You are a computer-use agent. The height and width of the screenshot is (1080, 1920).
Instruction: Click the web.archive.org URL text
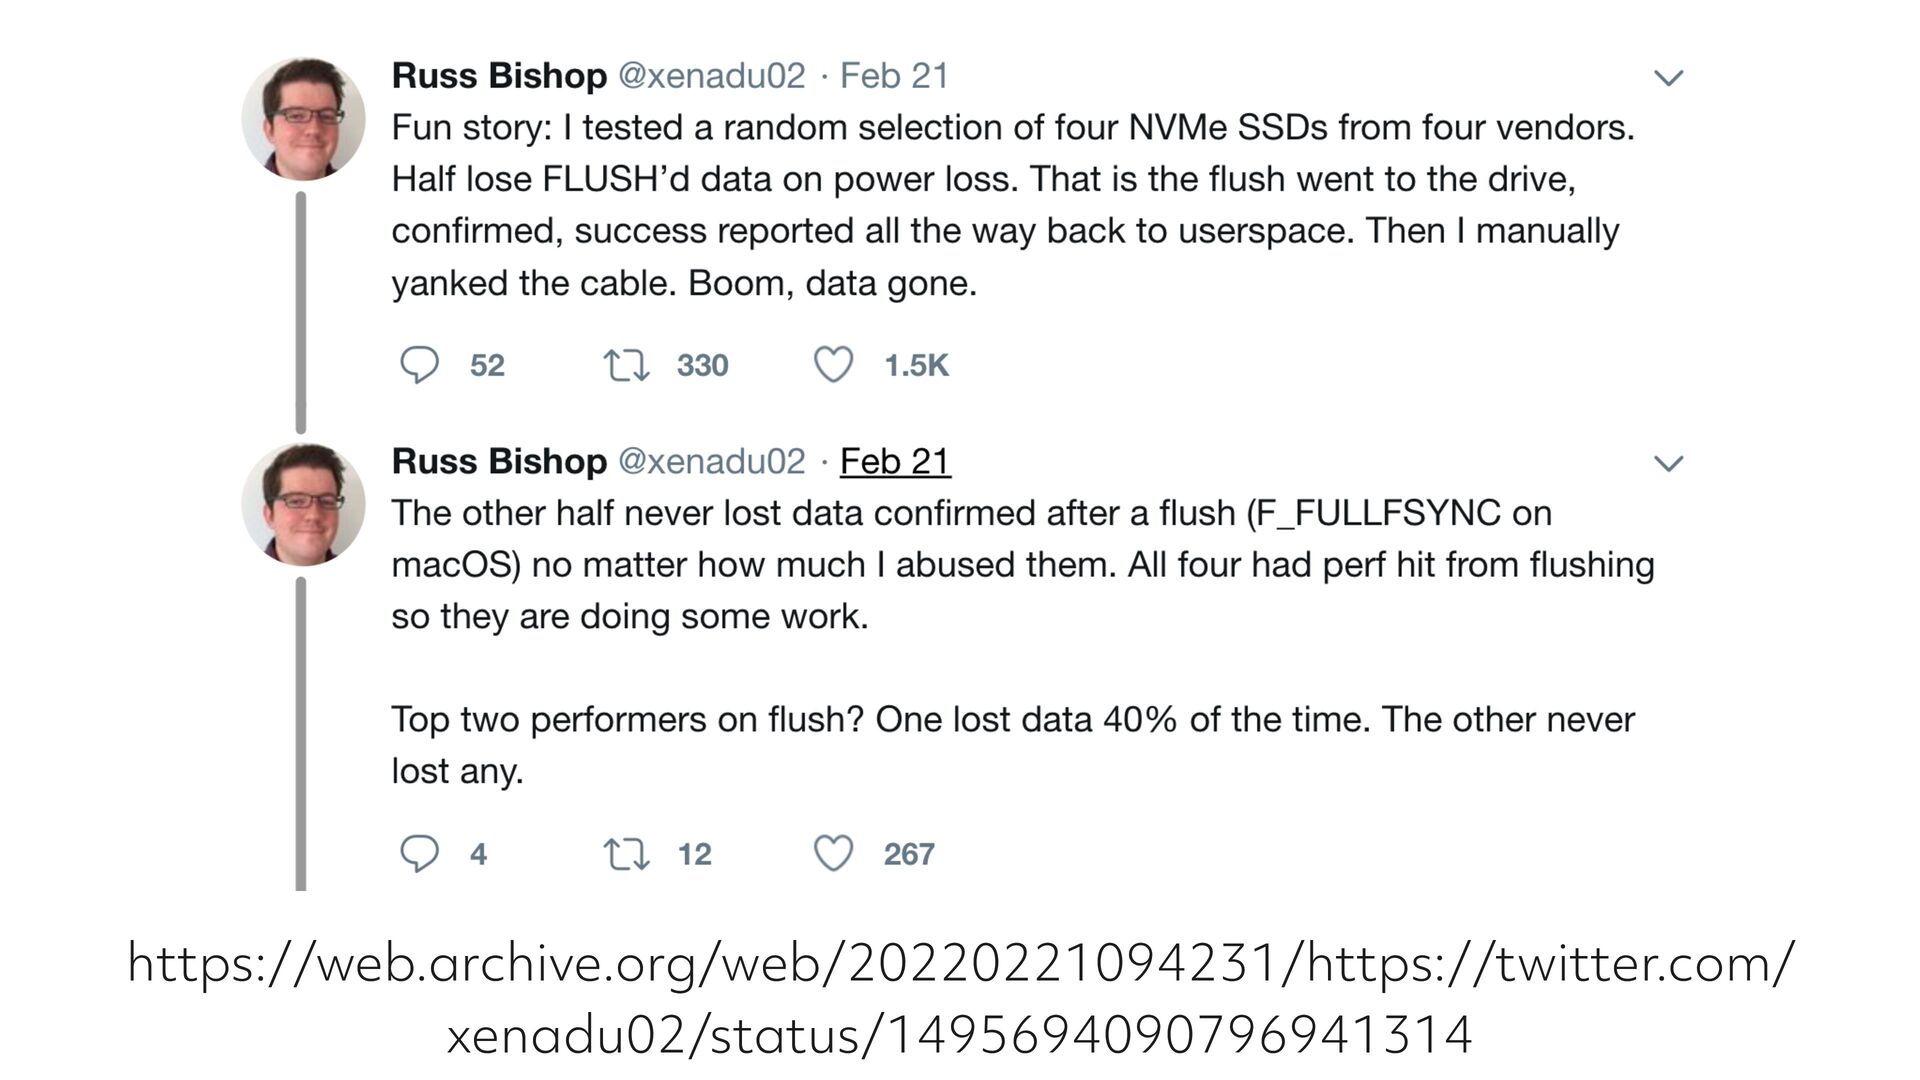tap(960, 998)
